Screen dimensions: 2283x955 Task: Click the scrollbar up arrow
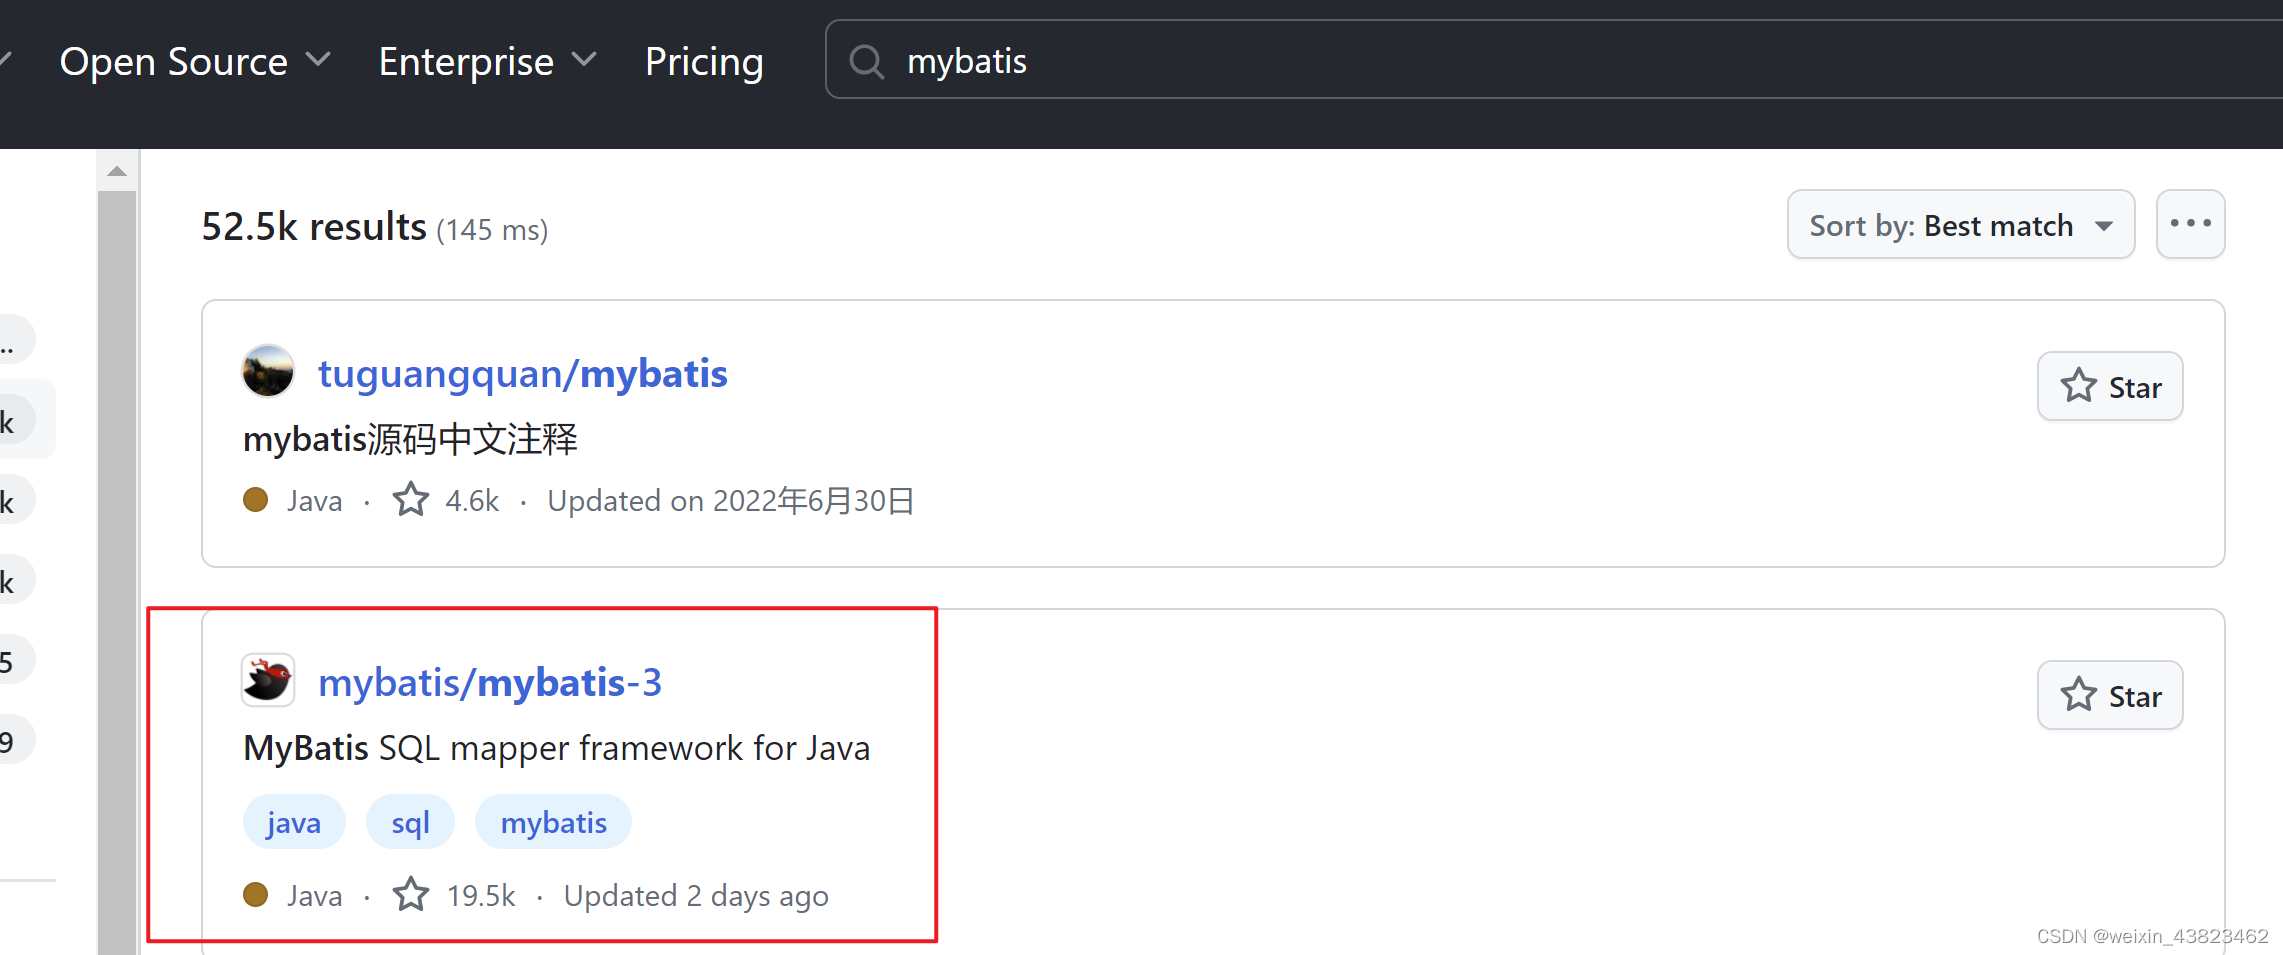tap(117, 171)
